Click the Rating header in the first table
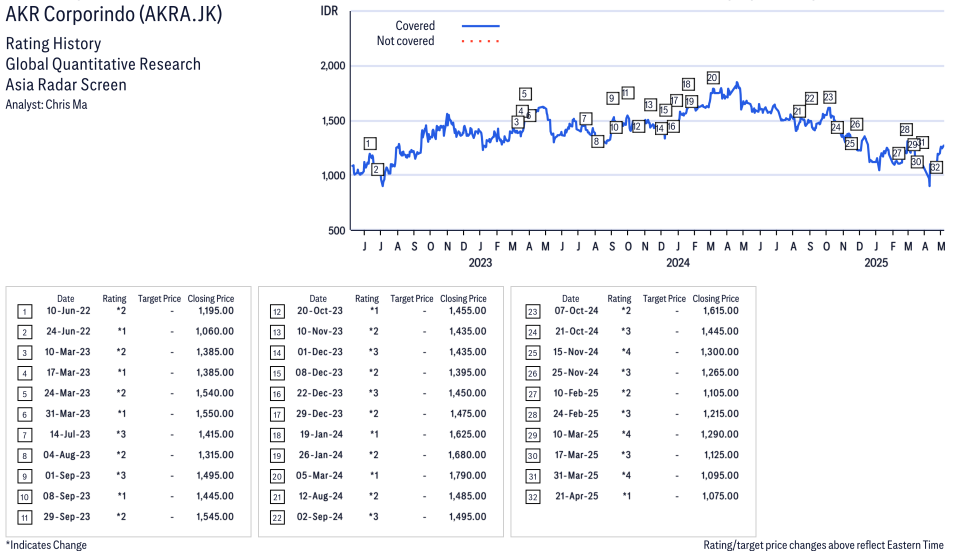955x551 pixels. (115, 299)
